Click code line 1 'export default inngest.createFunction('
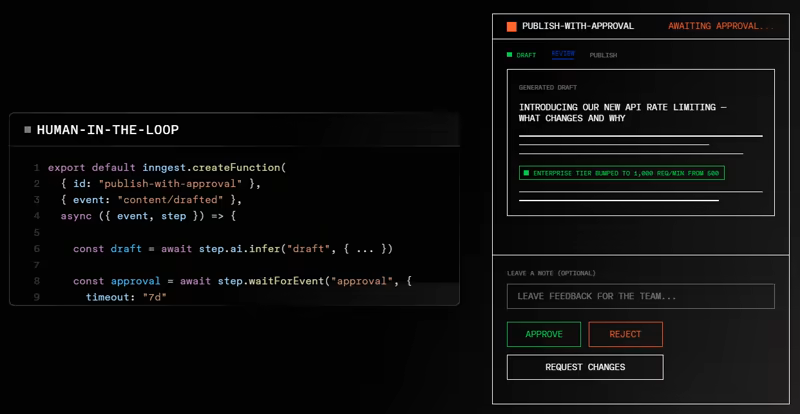This screenshot has height=414, width=800. coord(167,167)
